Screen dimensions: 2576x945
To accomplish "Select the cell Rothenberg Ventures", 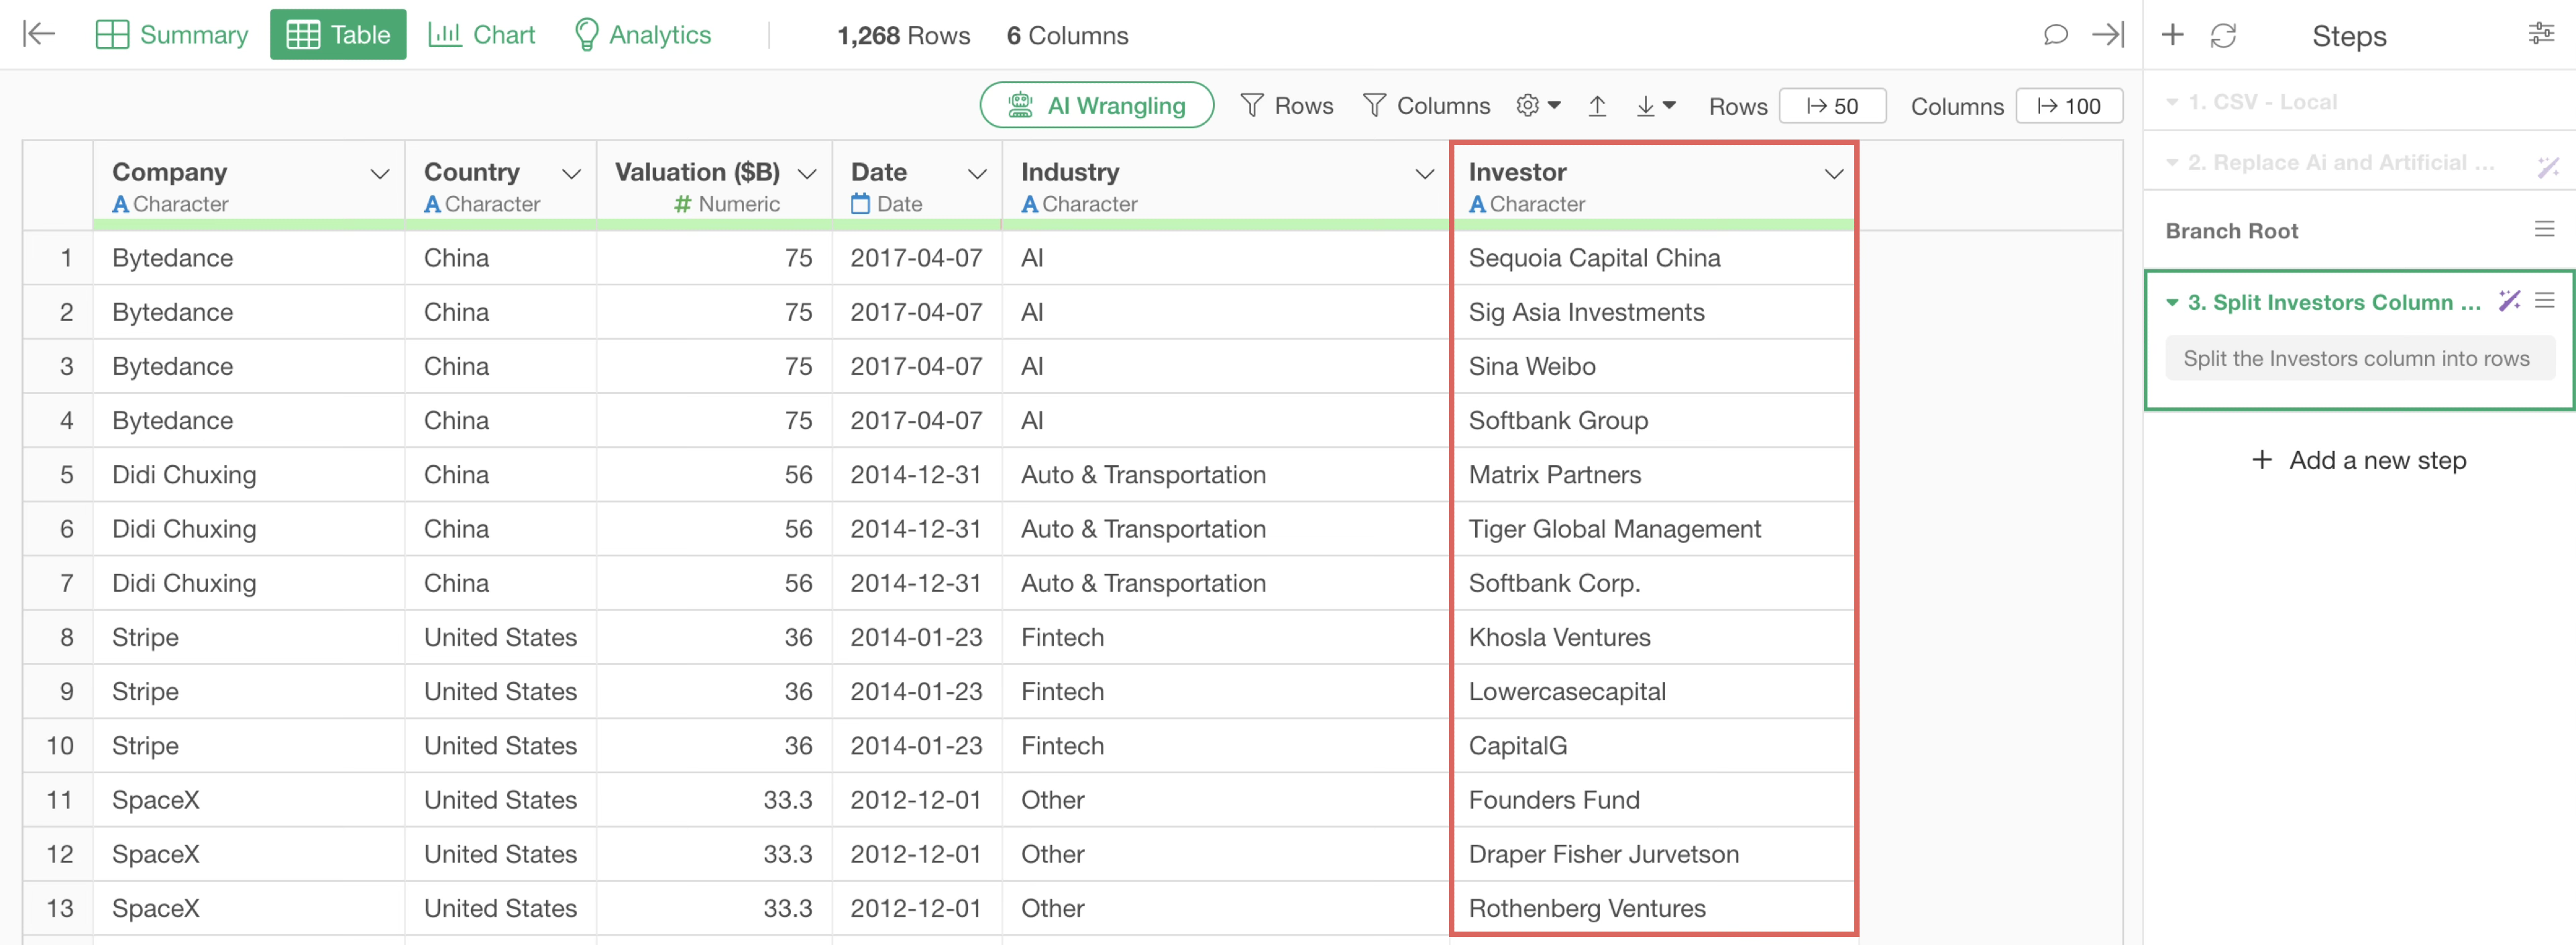I will tap(1653, 908).
